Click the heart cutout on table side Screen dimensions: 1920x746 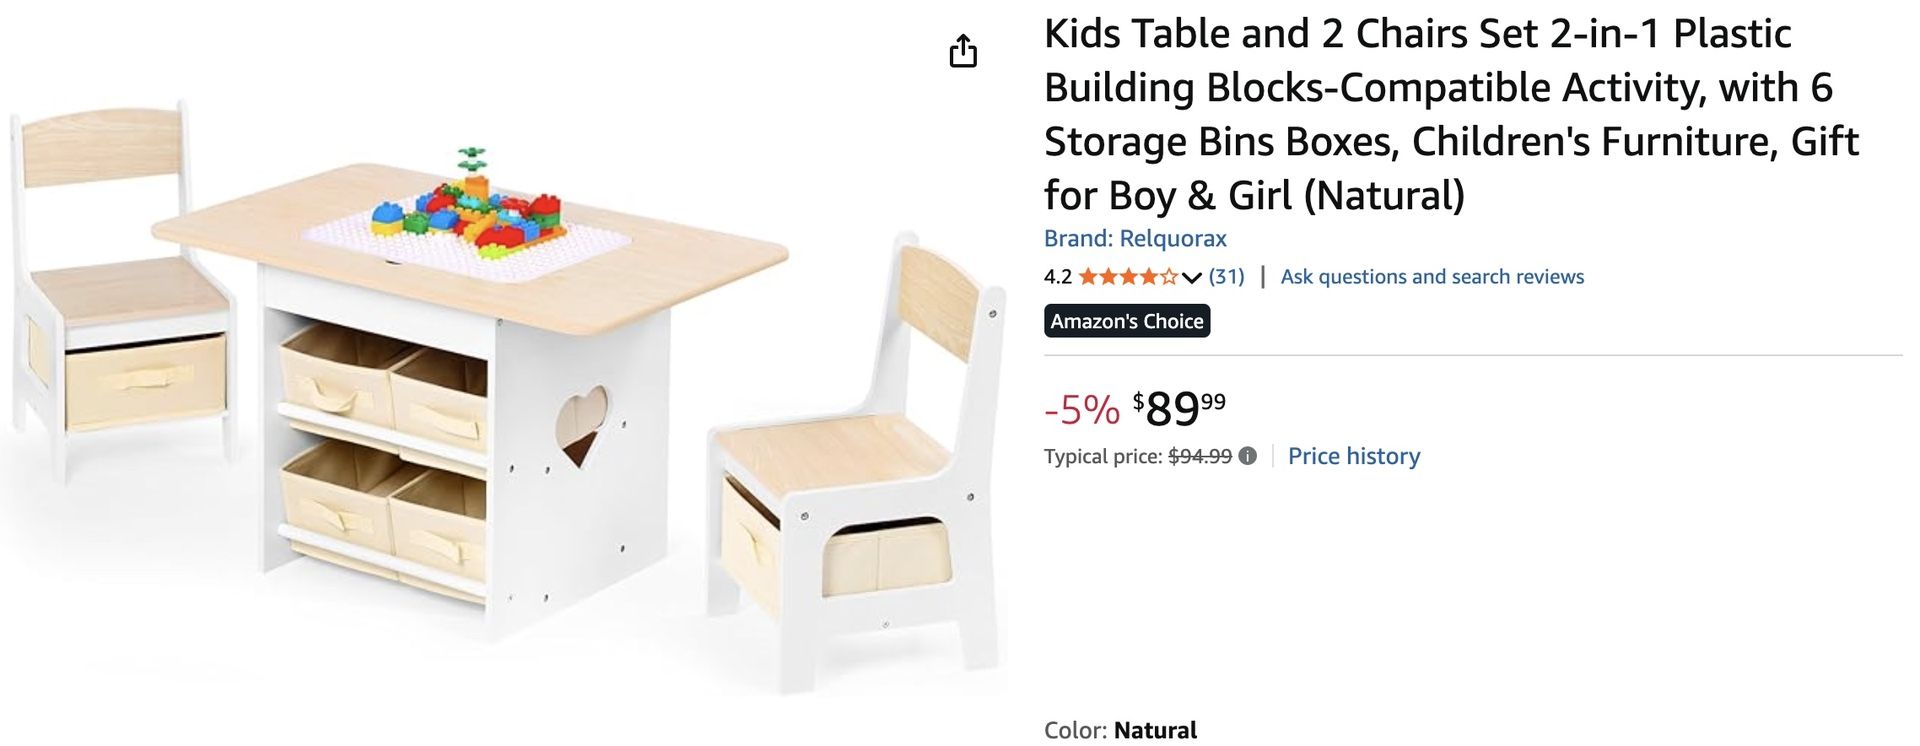(x=581, y=424)
